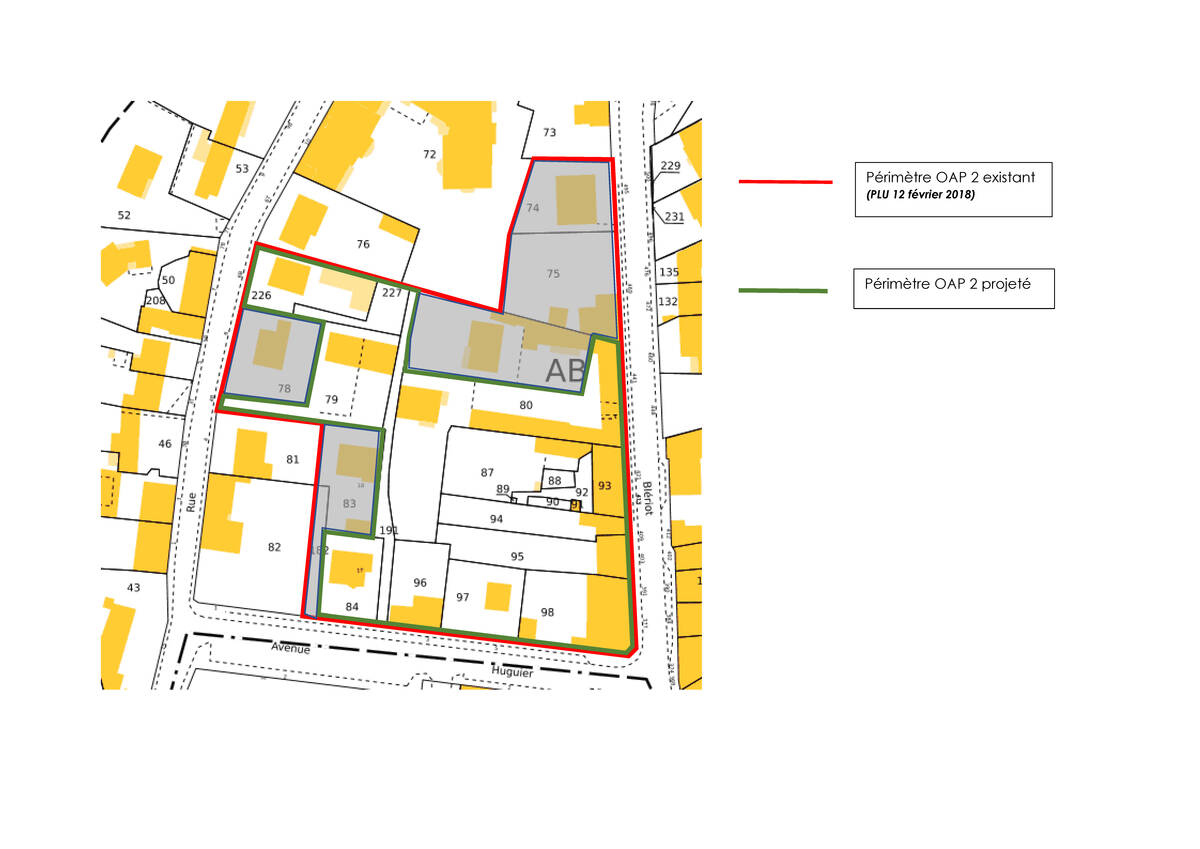Select parcel 80 label
The height and width of the screenshot is (849, 1200).
(x=526, y=405)
